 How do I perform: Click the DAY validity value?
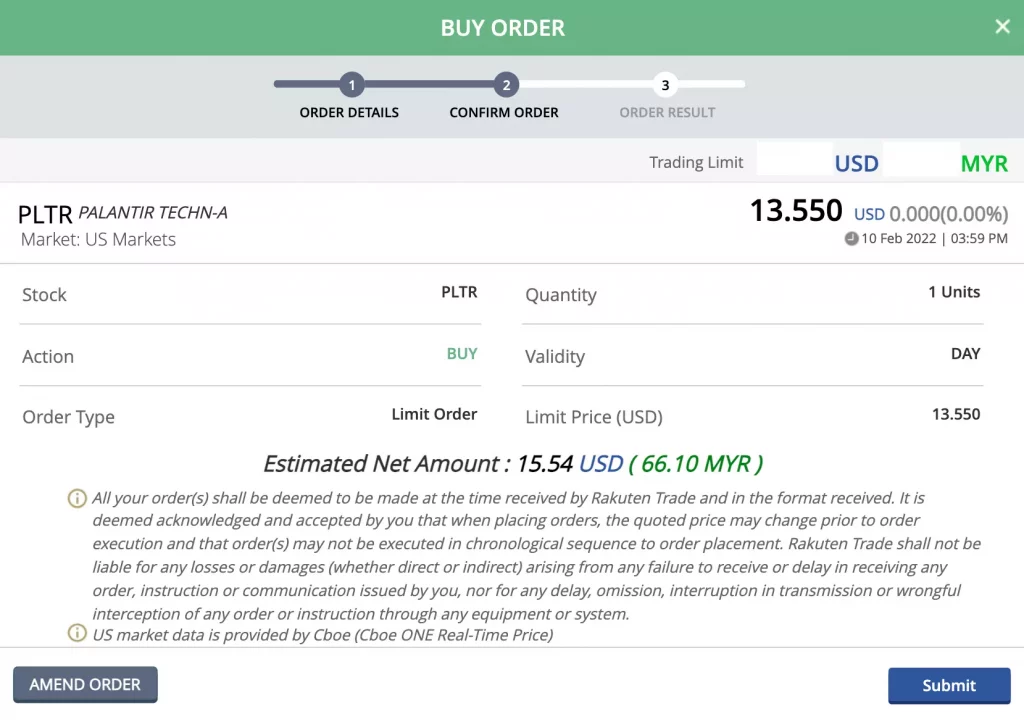[965, 354]
